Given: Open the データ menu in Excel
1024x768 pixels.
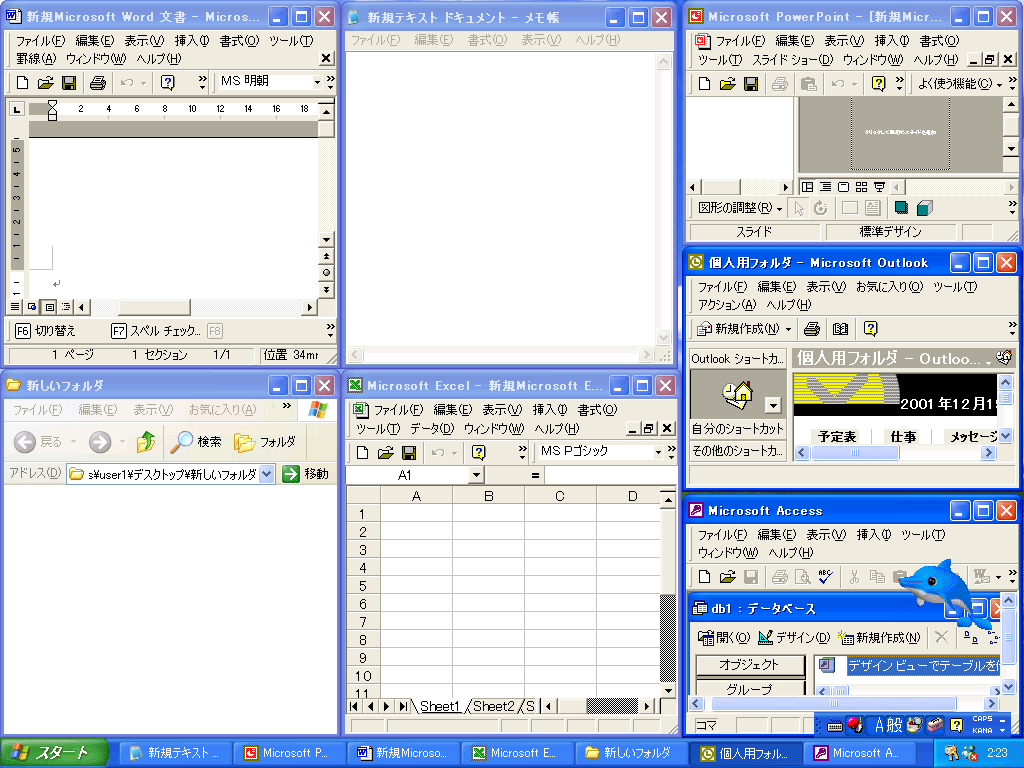Looking at the screenshot, I should 432,429.
